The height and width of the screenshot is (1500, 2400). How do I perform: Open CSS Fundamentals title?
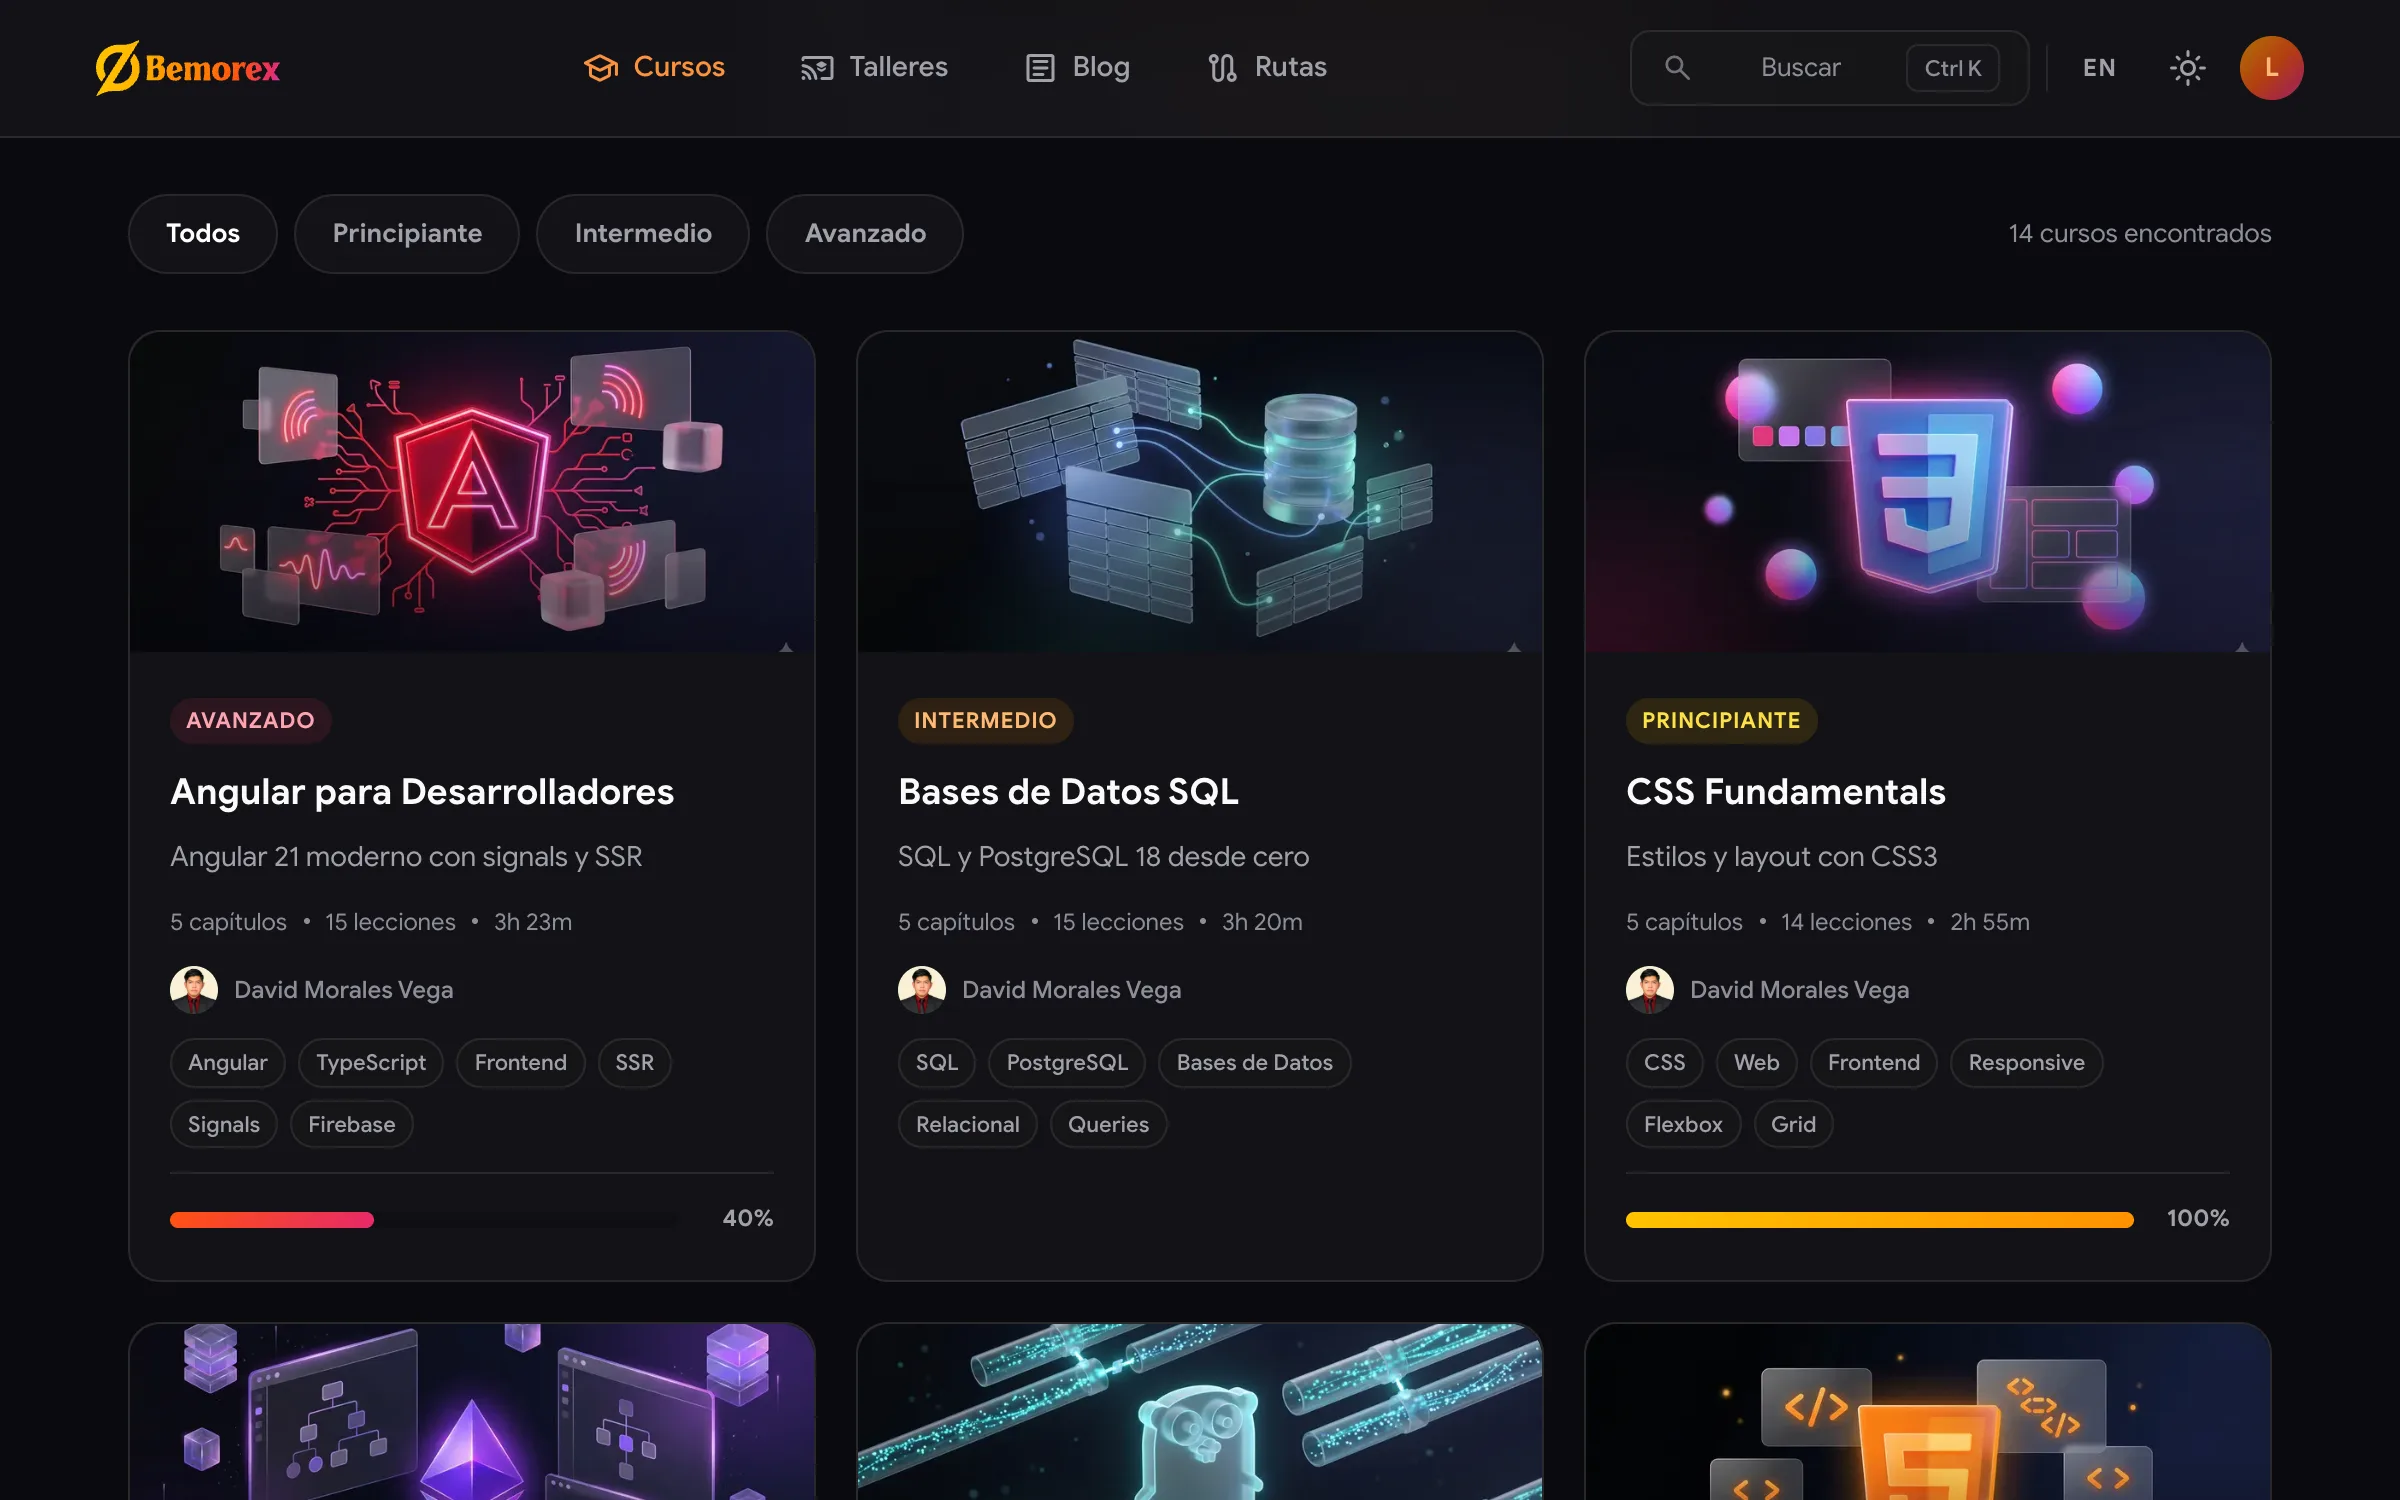(1786, 791)
